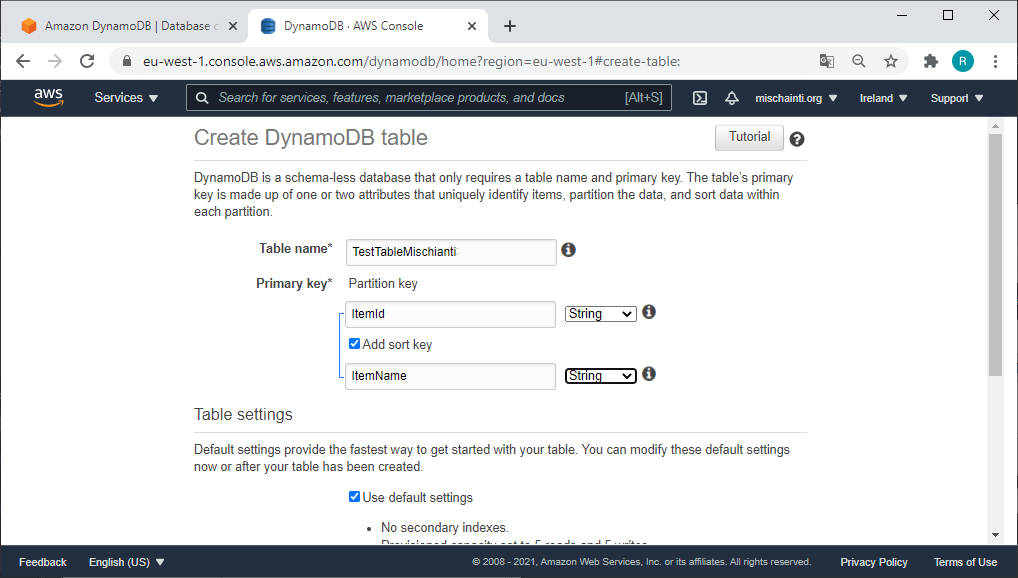Viewport: 1018px width, 578px height.
Task: Open the AWS CloudShell icon
Action: 700,98
